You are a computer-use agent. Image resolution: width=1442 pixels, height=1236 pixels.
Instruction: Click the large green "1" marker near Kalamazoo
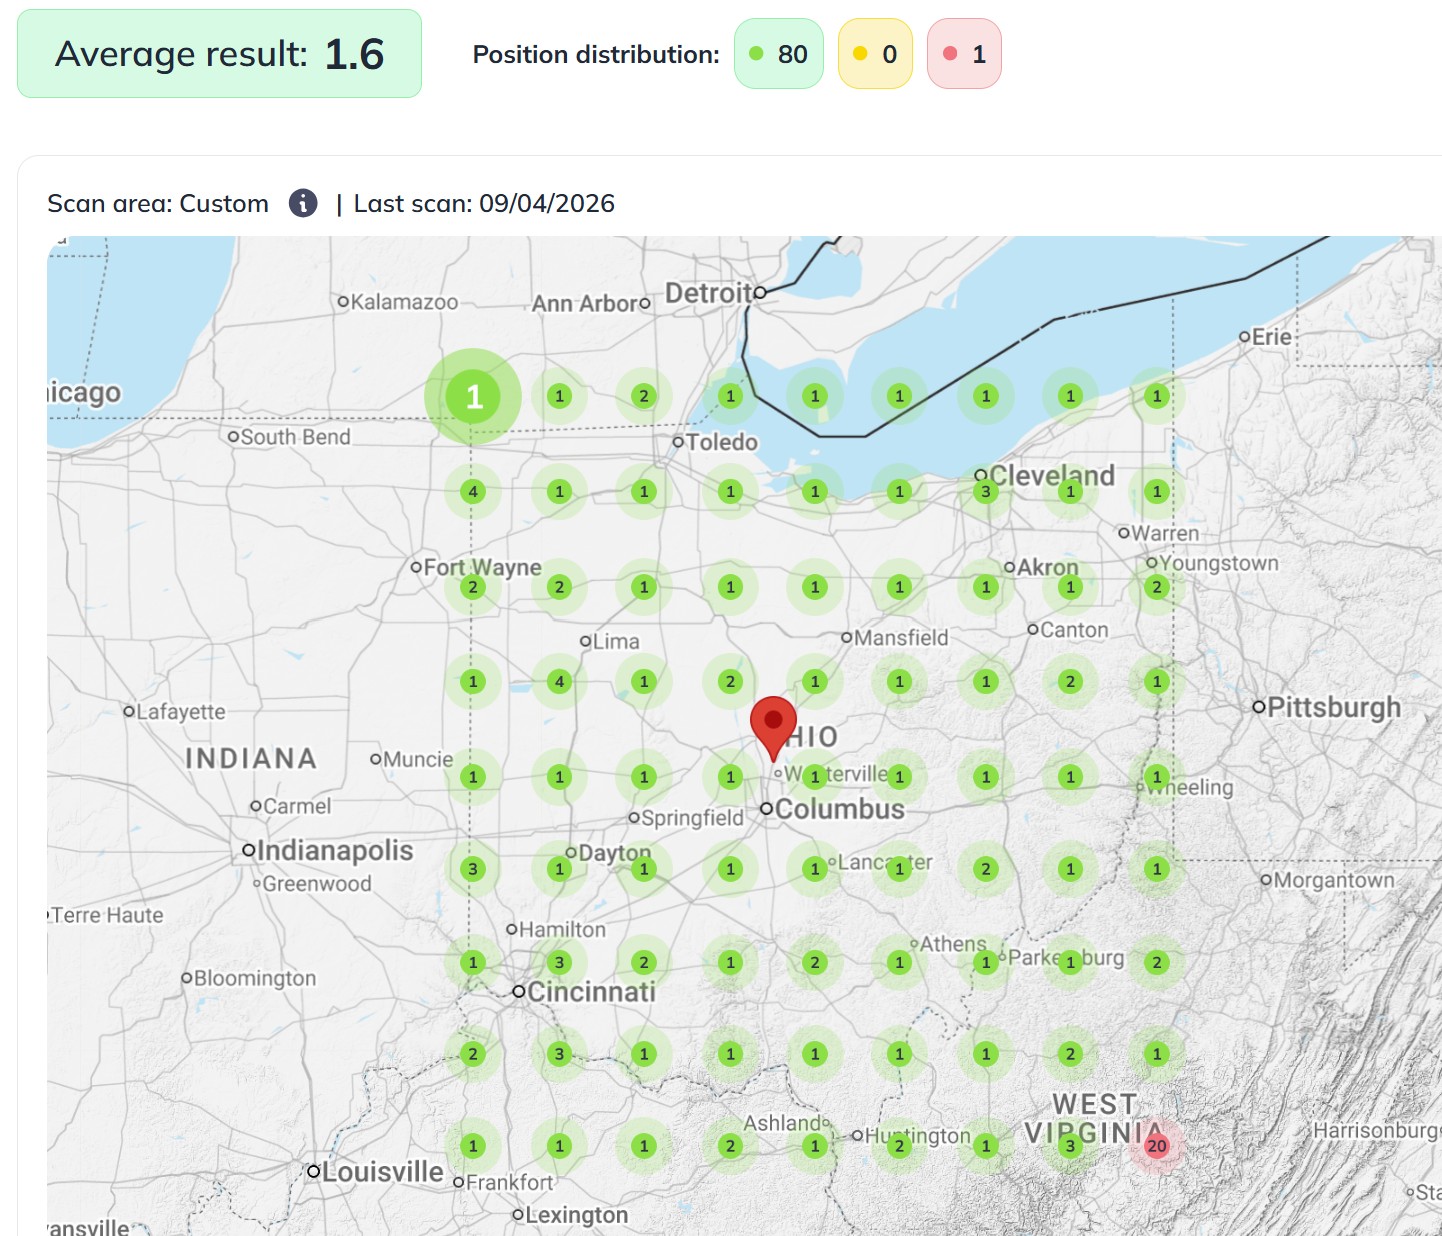pos(473,396)
